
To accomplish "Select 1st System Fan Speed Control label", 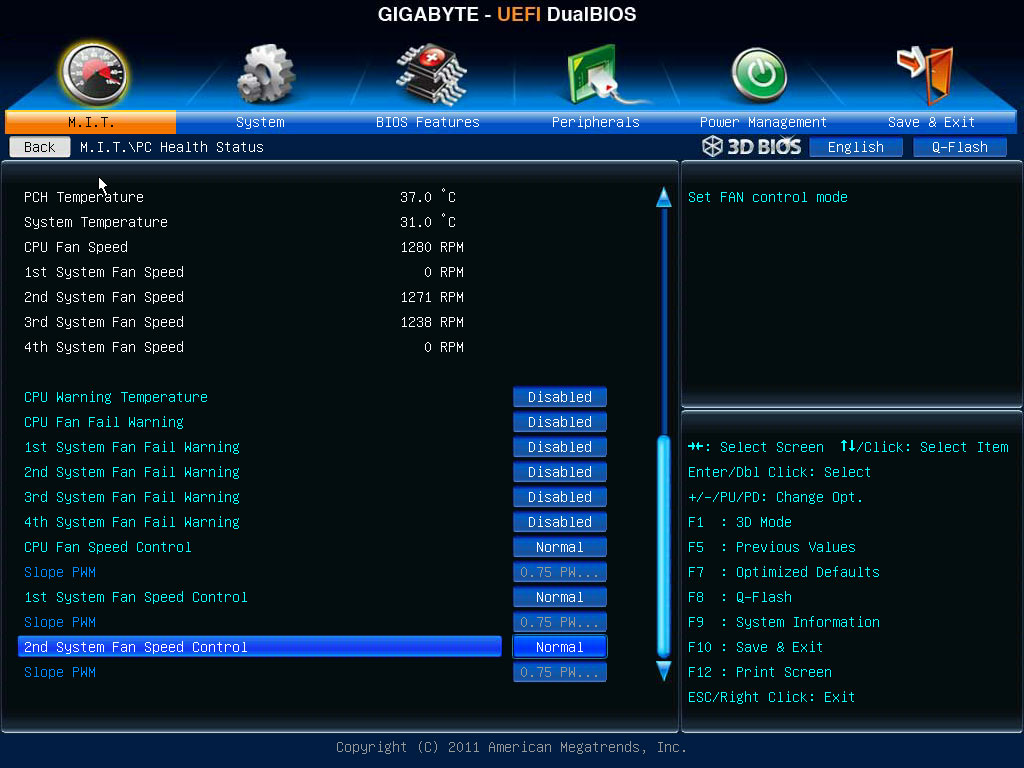I will click(136, 598).
